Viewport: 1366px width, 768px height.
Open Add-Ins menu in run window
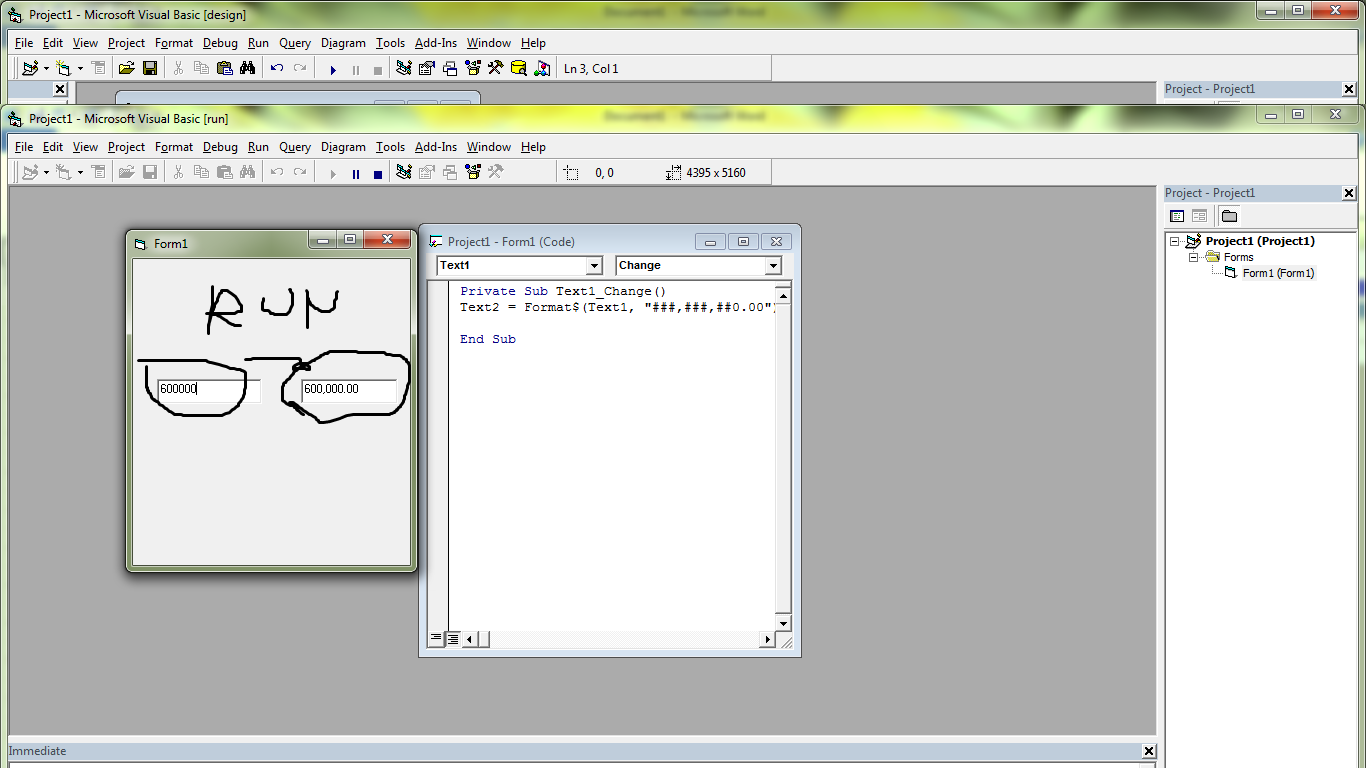click(x=436, y=147)
